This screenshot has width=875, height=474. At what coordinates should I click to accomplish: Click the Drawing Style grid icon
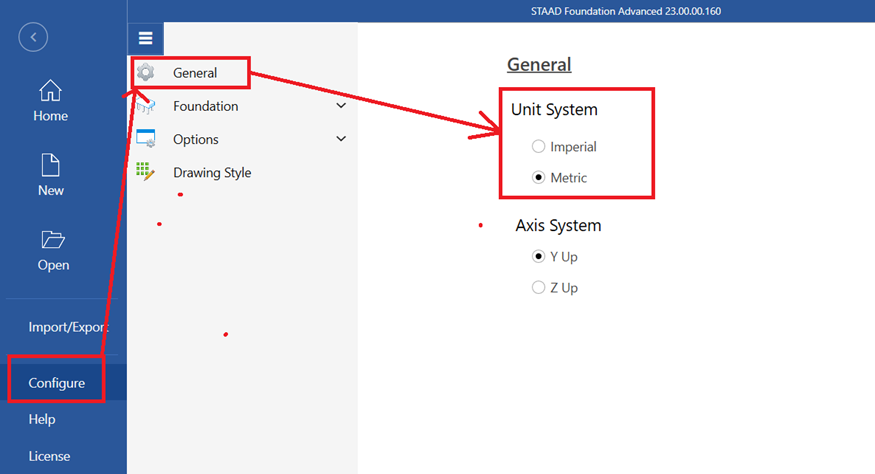pos(146,172)
